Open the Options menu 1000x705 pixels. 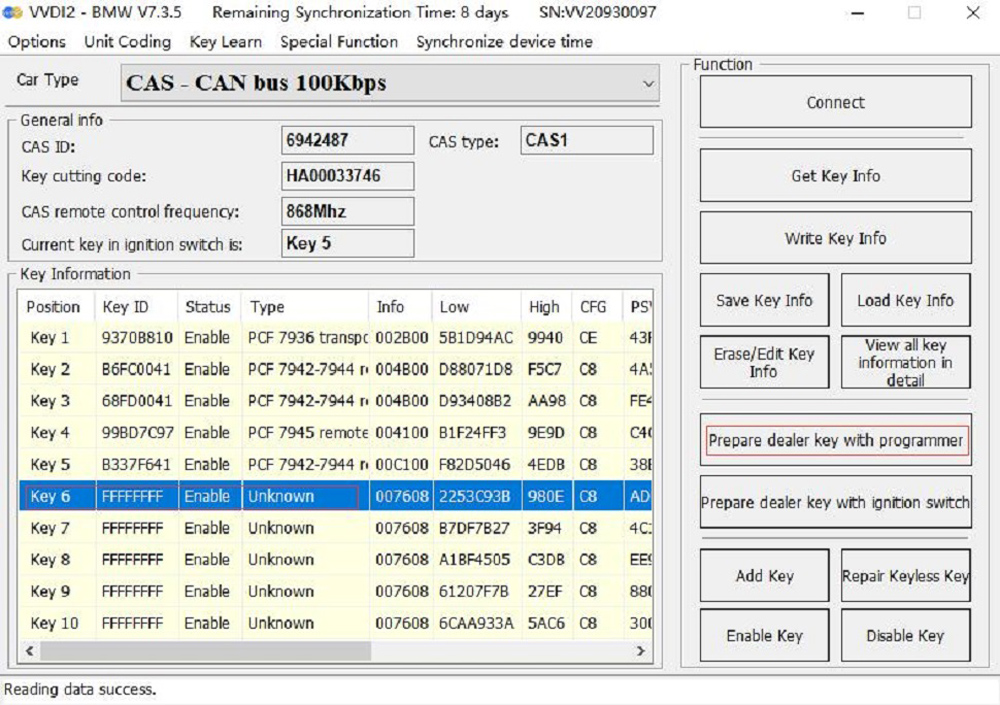pos(36,42)
